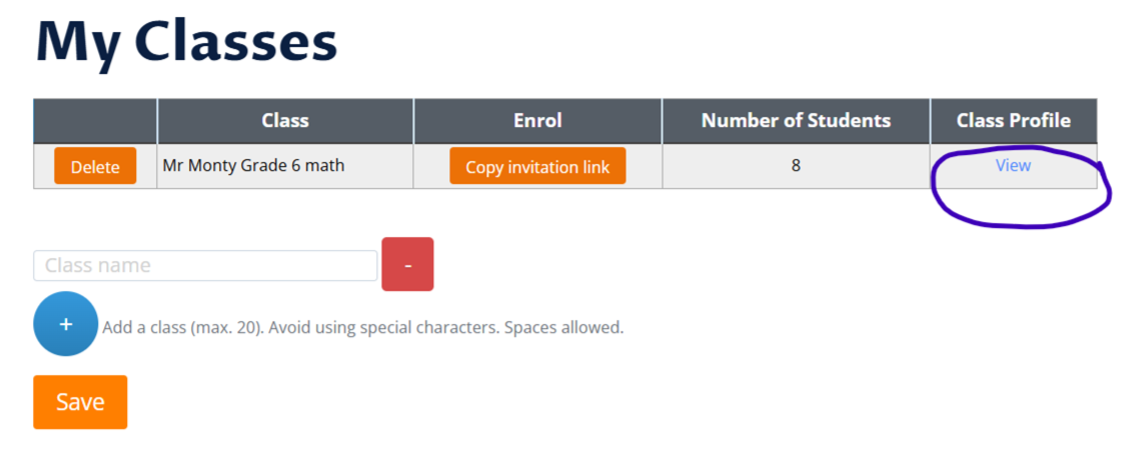The width and height of the screenshot is (1124, 456).
Task: Click the blank header cell above Delete
Action: click(x=95, y=121)
